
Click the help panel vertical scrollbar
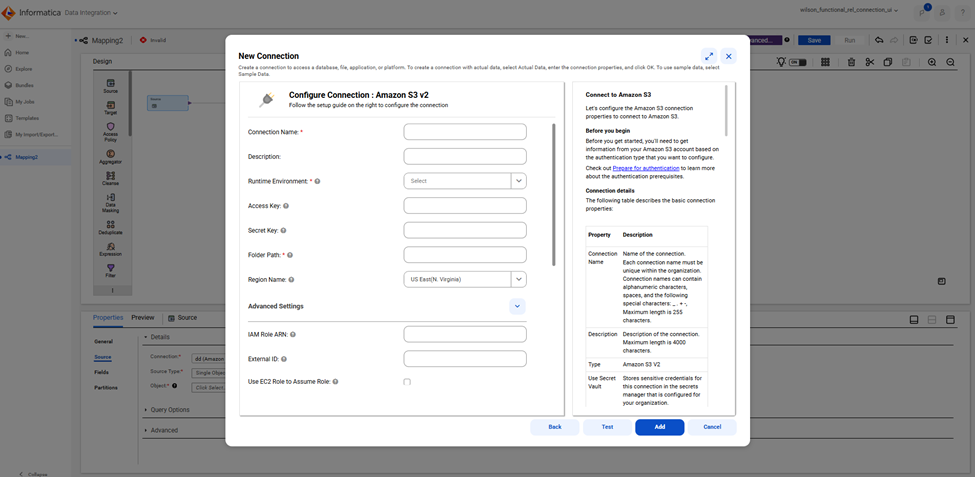coord(726,111)
